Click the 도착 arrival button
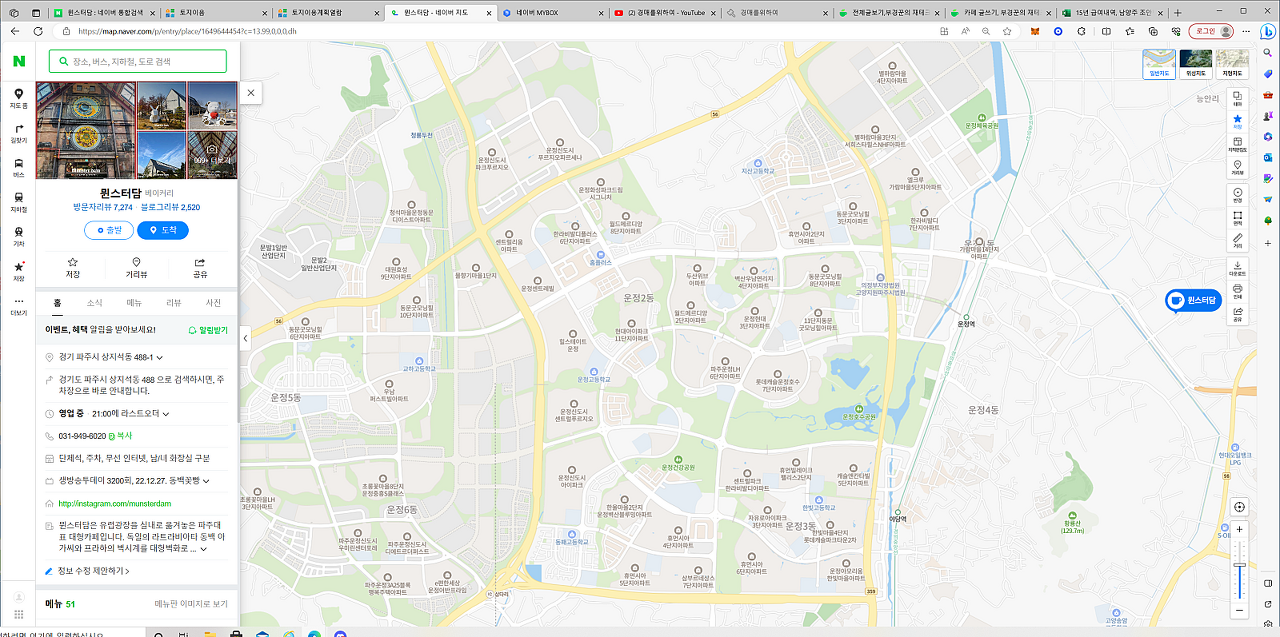1280x637 pixels. pos(163,230)
